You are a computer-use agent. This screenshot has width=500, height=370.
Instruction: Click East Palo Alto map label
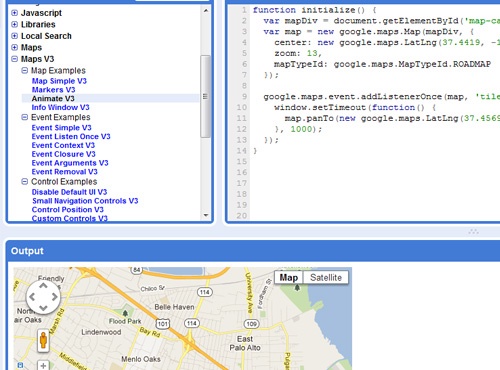[245, 343]
